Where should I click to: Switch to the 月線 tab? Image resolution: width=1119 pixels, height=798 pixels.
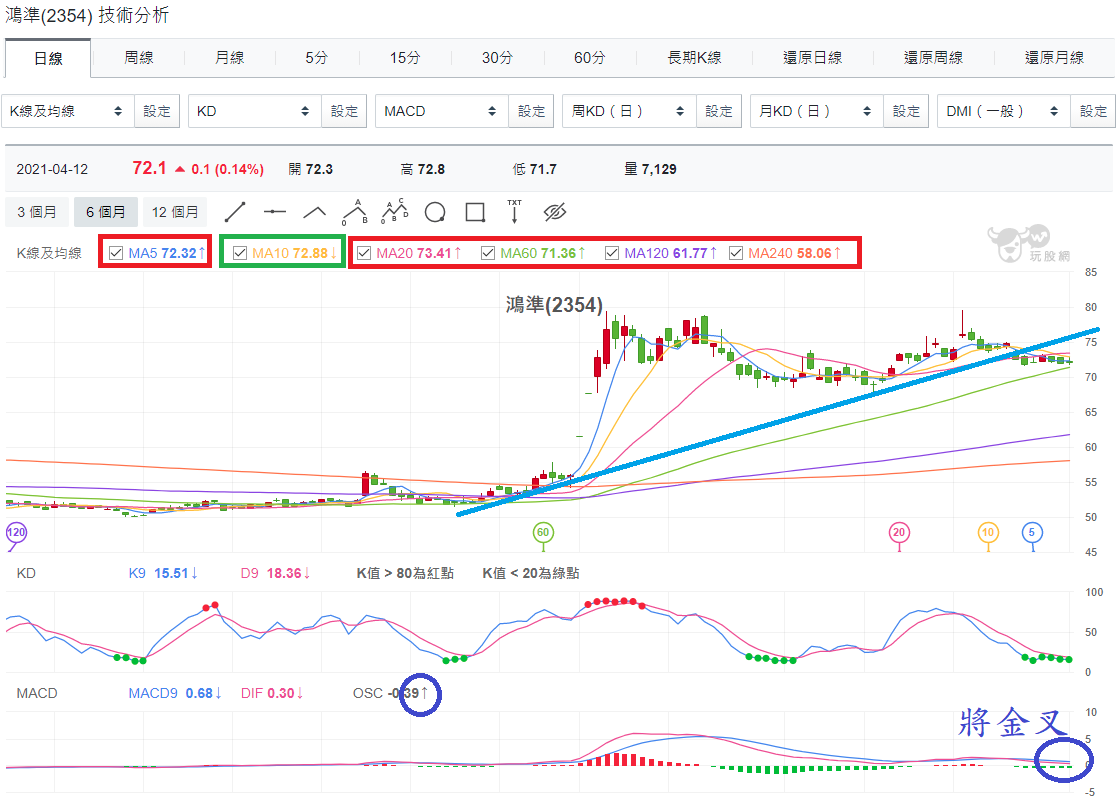pyautogui.click(x=229, y=58)
